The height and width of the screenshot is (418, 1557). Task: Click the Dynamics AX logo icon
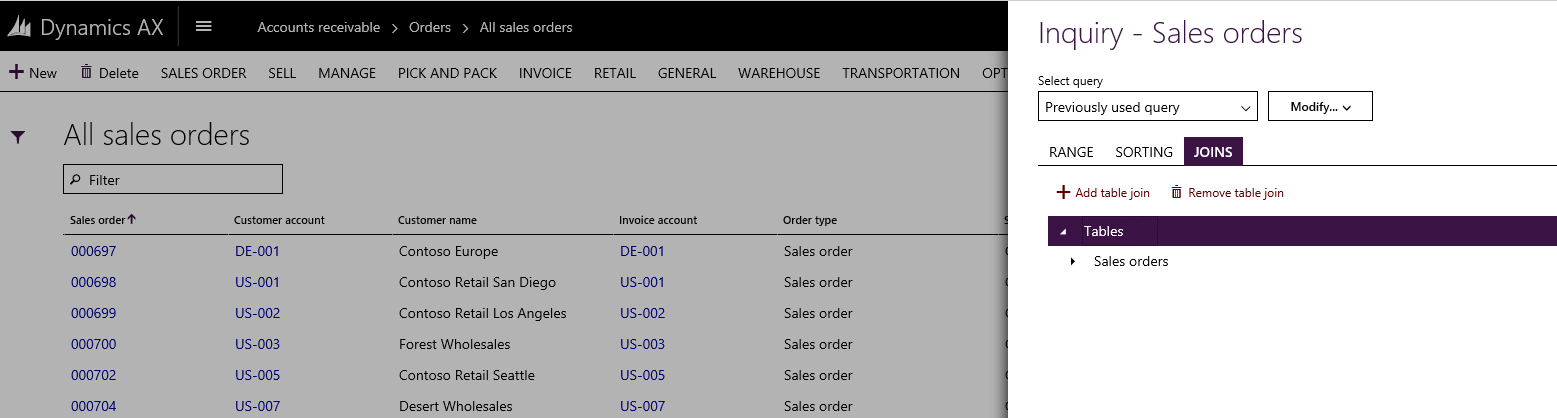pos(20,27)
